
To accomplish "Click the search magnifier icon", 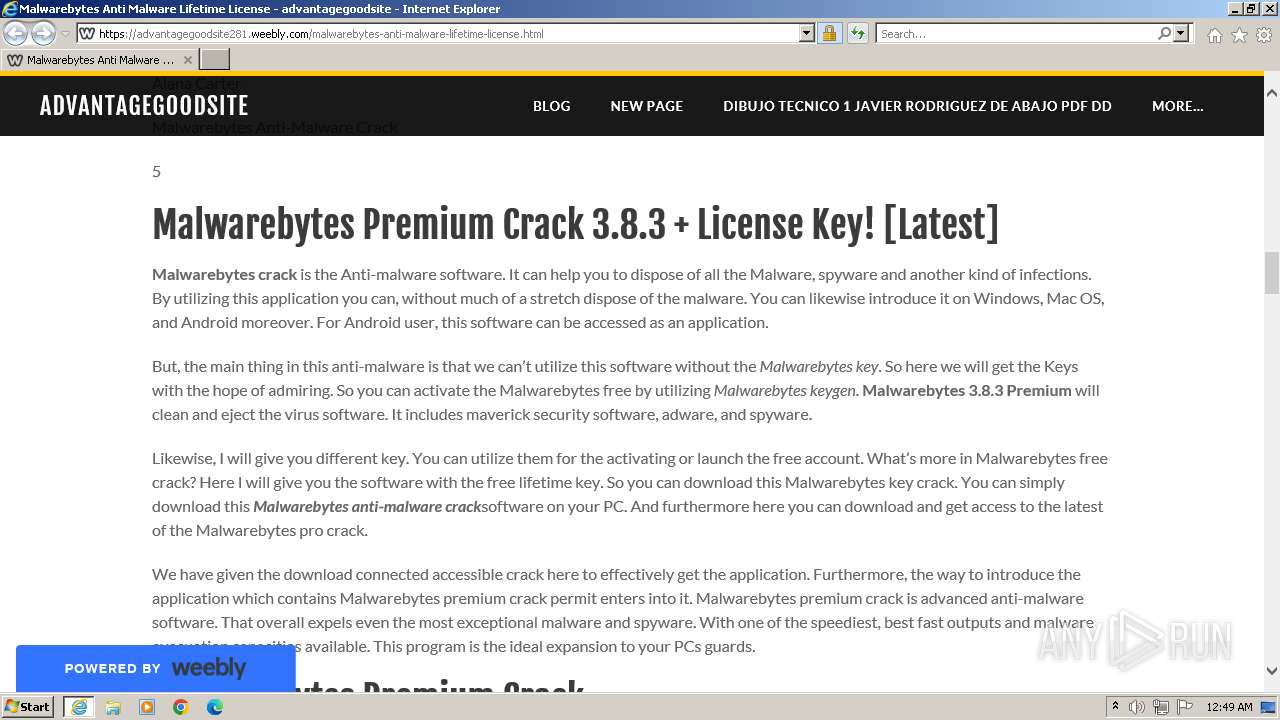I will pyautogui.click(x=1164, y=33).
